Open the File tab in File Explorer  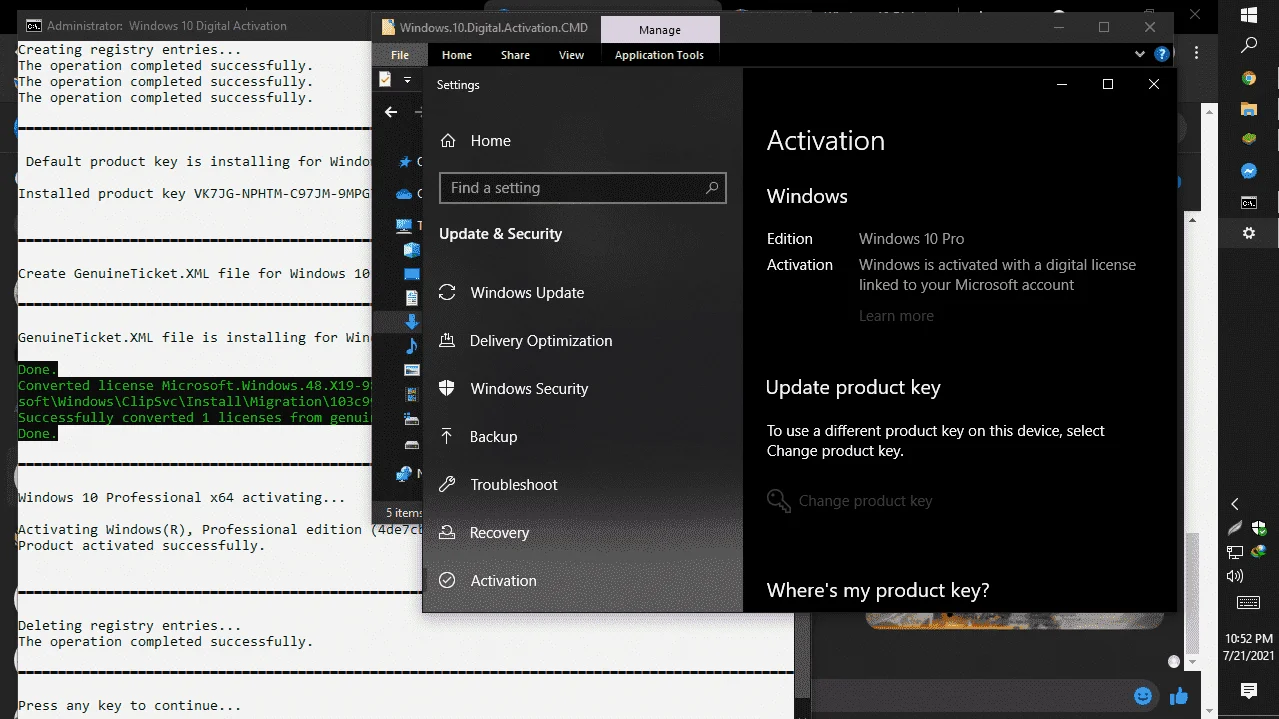[400, 55]
